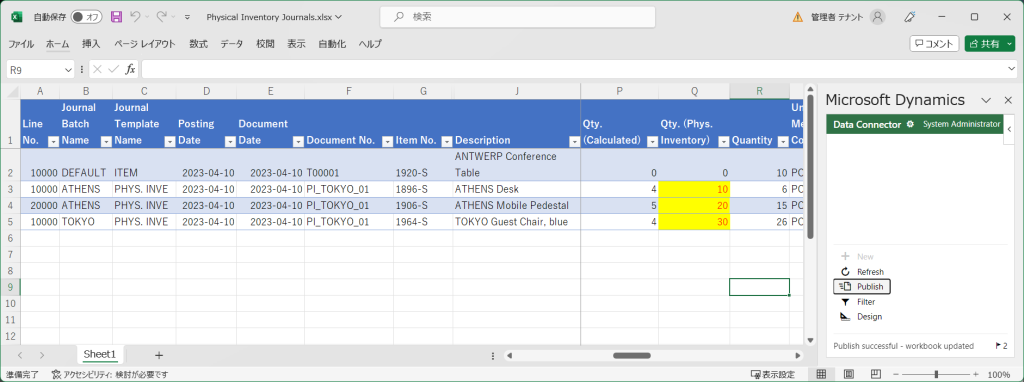Click the formula bar input area
The height and width of the screenshot is (382, 1024).
tap(573, 69)
